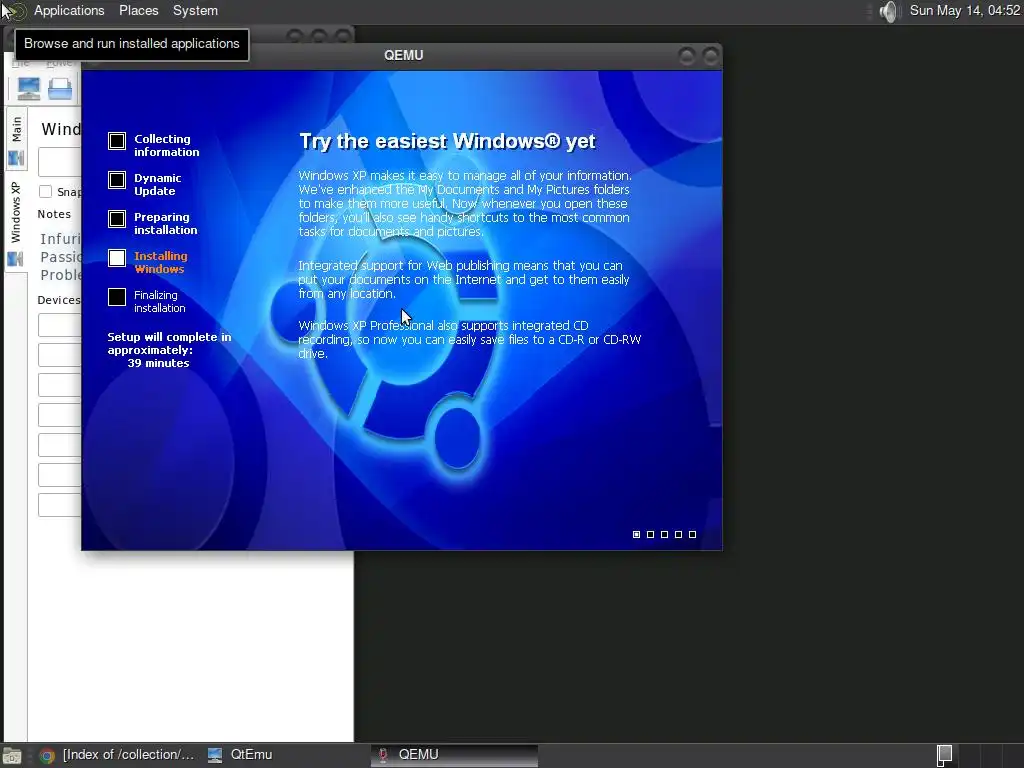The width and height of the screenshot is (1024, 768).
Task: Click the input field under the QtEmu machine heading
Action: coord(59,162)
